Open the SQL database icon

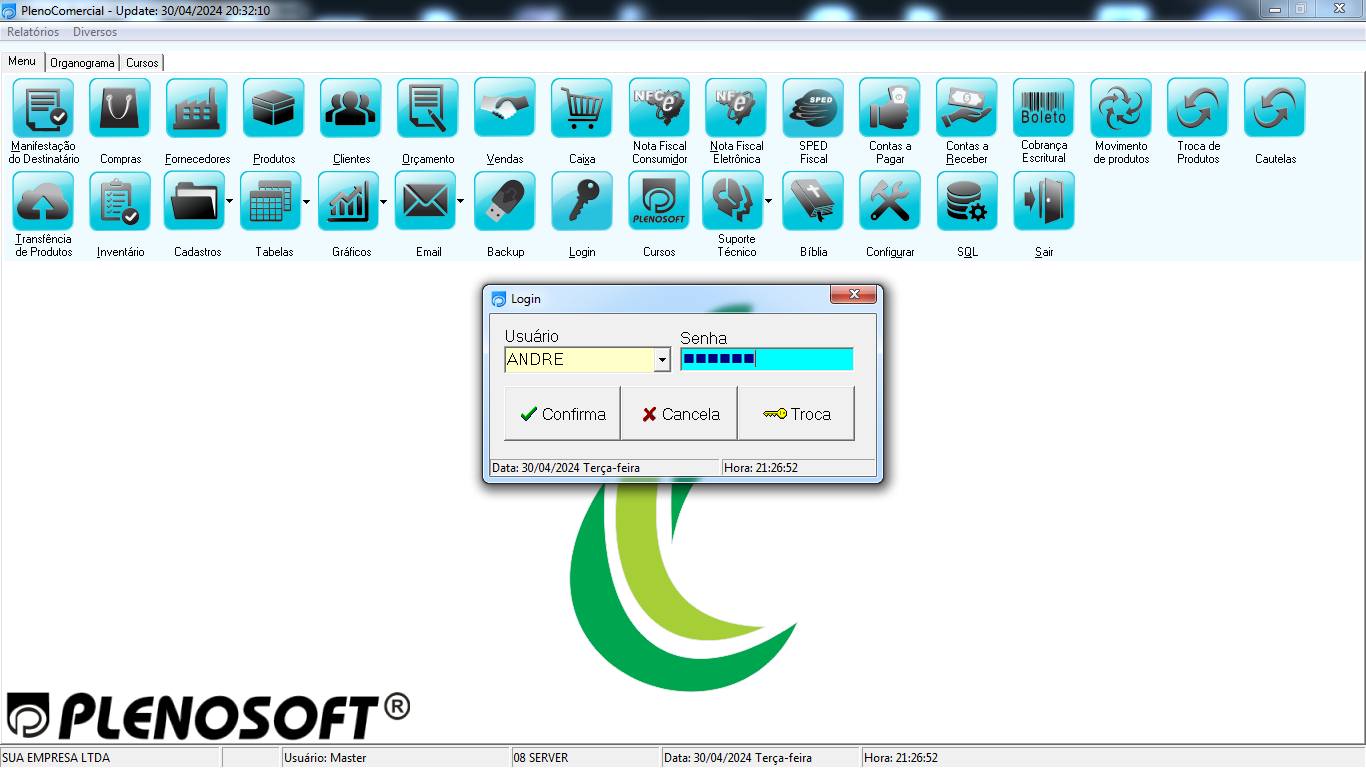[x=967, y=201]
